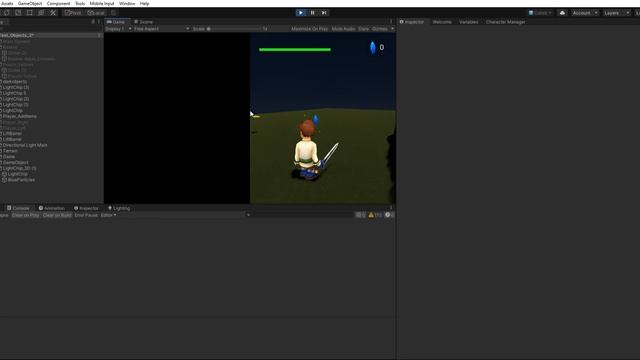
Task: Switch to the Console tab
Action: point(18,208)
